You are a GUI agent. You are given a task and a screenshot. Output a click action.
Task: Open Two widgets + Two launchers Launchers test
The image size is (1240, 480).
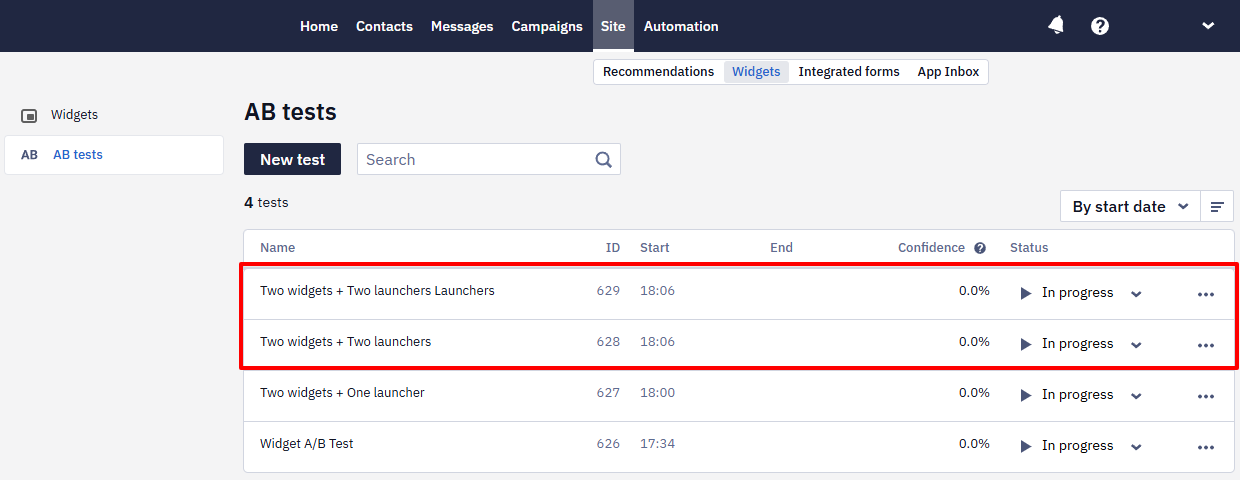(x=377, y=291)
